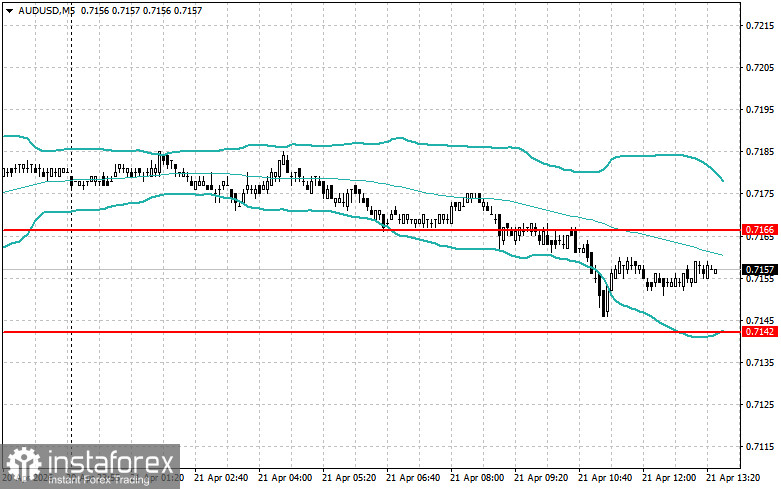781x489 pixels.
Task: Select the 0.7125 price scale value
Action: click(x=760, y=404)
